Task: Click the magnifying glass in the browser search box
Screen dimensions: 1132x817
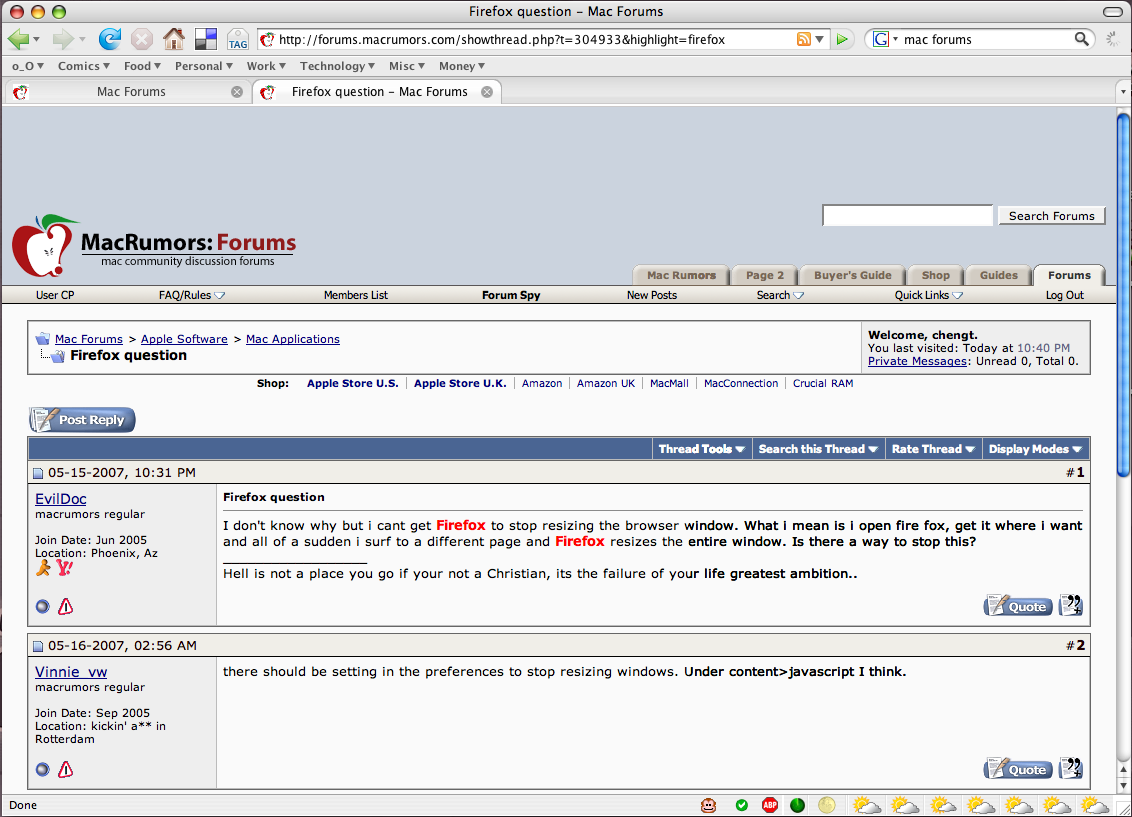Action: 1081,39
